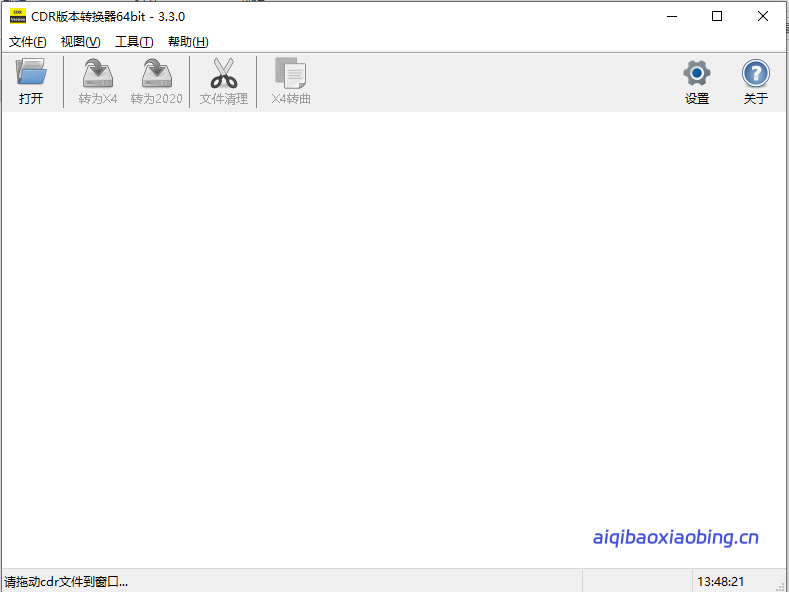This screenshot has width=789, height=592.
Task: Click the CDR app icon in the title bar
Action: [16, 16]
